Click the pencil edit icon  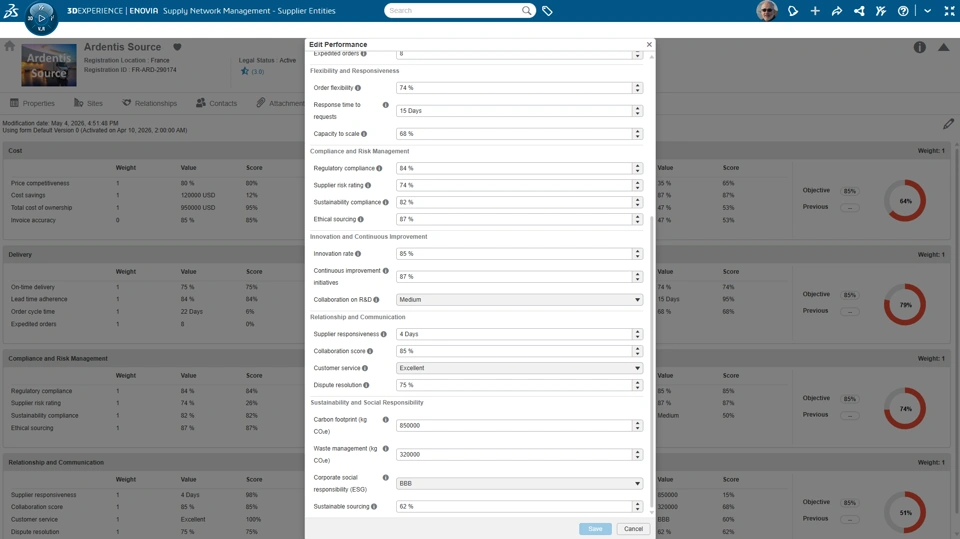[x=948, y=124]
